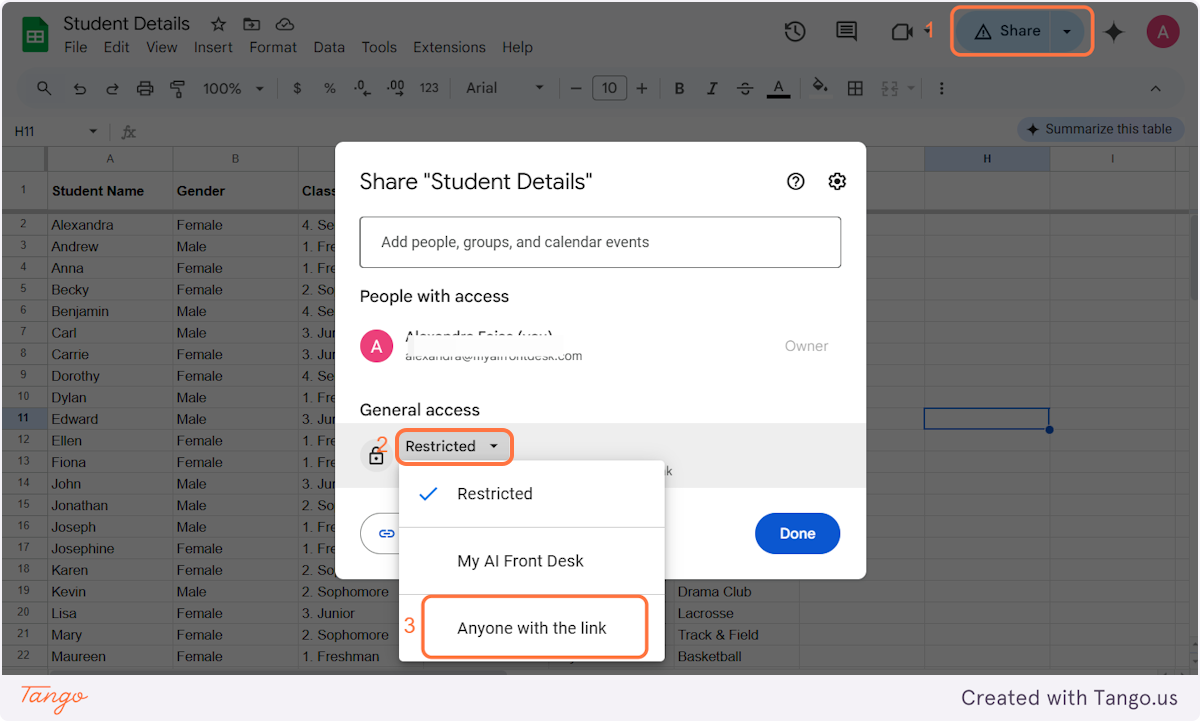Open the Google Sheets home icon
The width and height of the screenshot is (1200, 721).
coord(36,36)
